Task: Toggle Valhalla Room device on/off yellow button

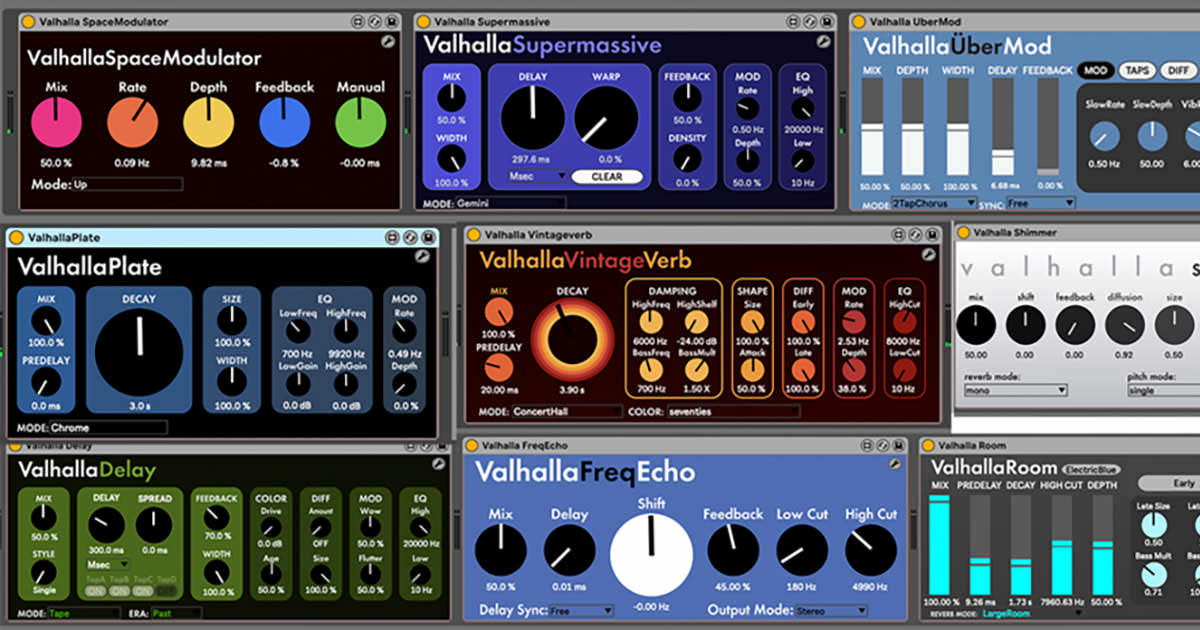Action: point(928,445)
